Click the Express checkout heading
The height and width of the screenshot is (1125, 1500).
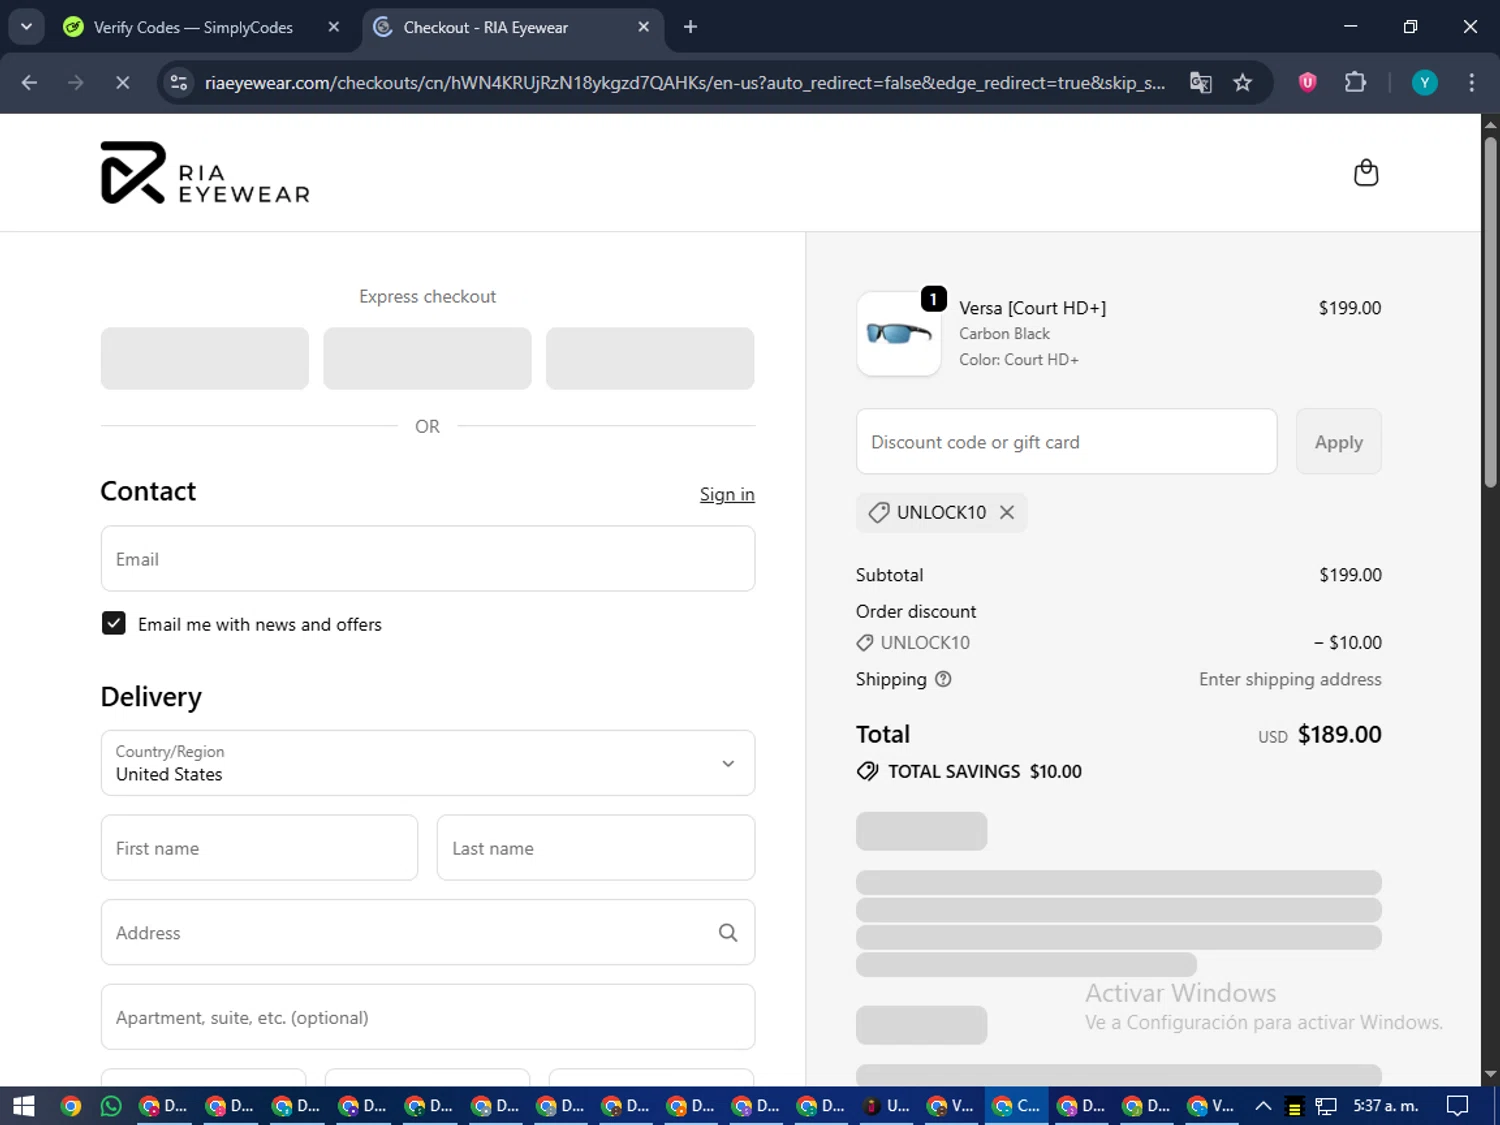tap(428, 296)
